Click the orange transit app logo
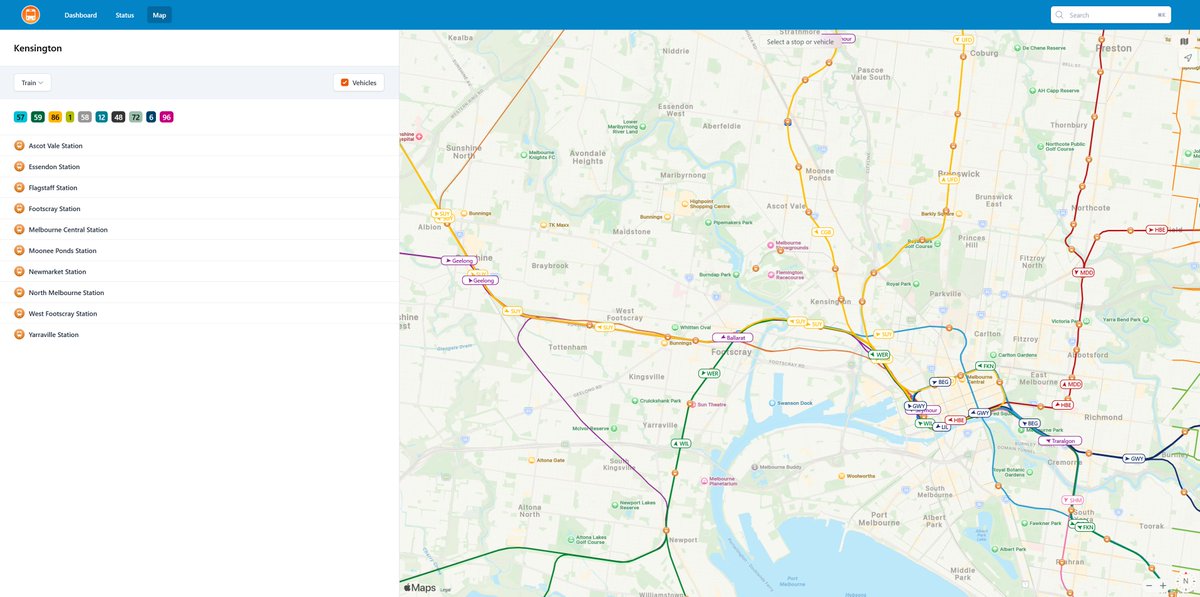Screen dimensions: 1200x597 [x=30, y=15]
